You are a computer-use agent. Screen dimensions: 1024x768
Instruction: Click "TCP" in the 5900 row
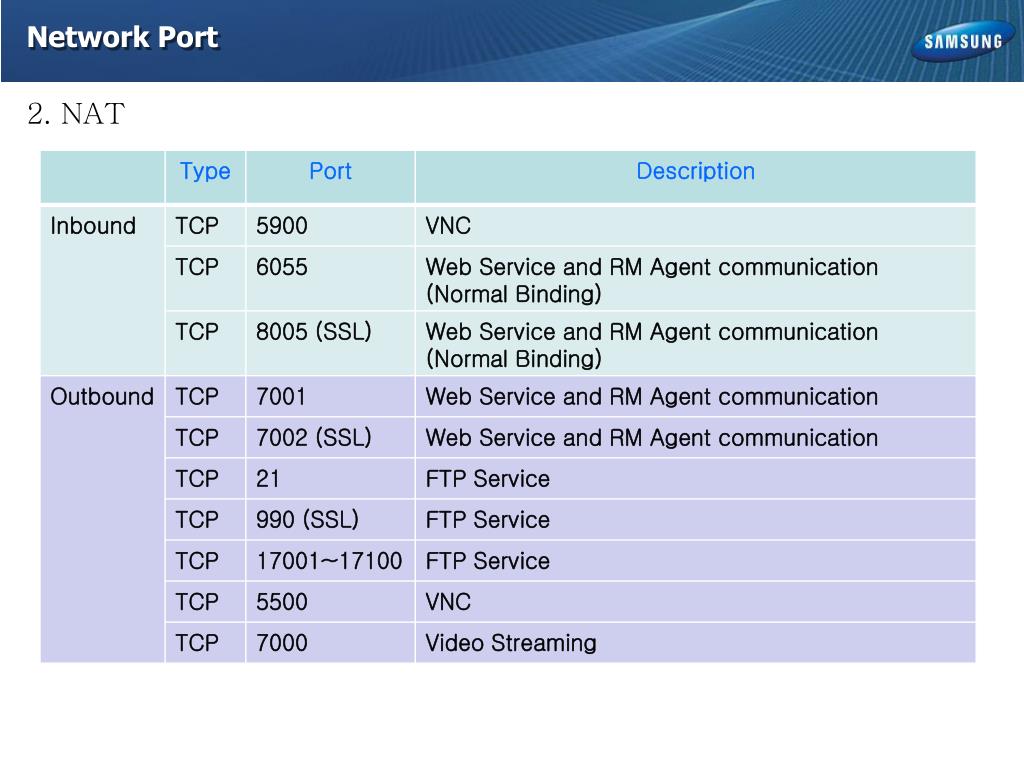(197, 226)
